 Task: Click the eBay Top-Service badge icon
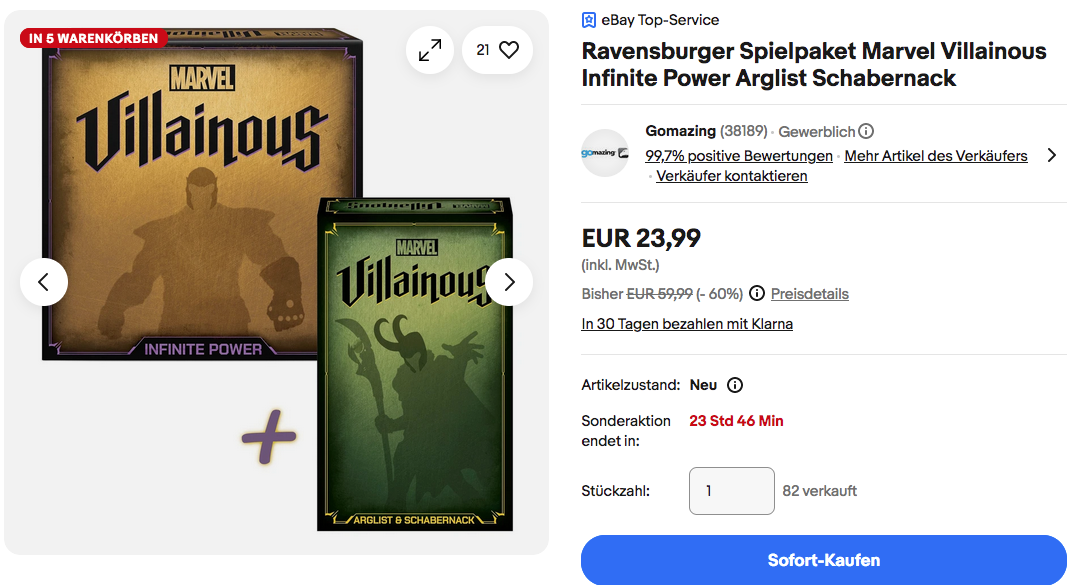point(589,20)
